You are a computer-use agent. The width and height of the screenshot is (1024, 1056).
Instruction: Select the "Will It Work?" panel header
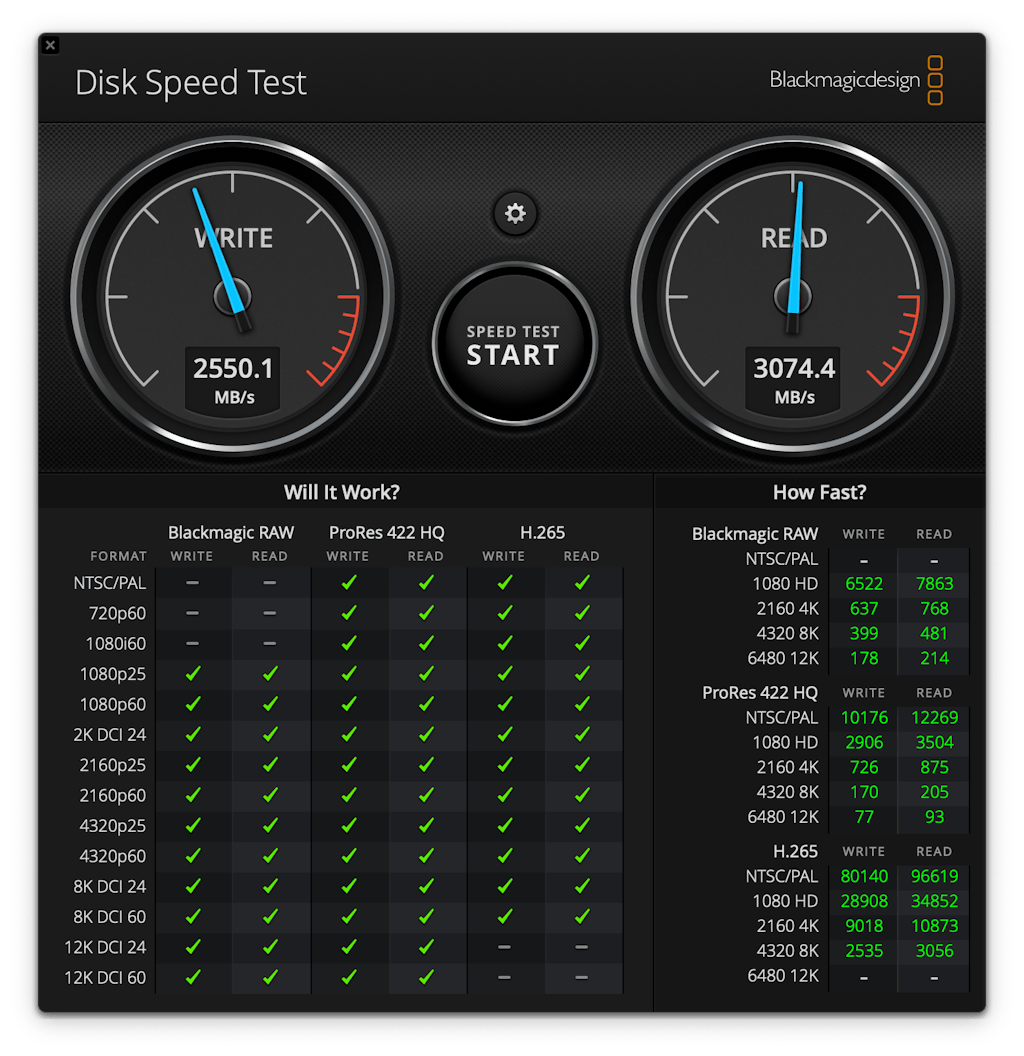[342, 492]
